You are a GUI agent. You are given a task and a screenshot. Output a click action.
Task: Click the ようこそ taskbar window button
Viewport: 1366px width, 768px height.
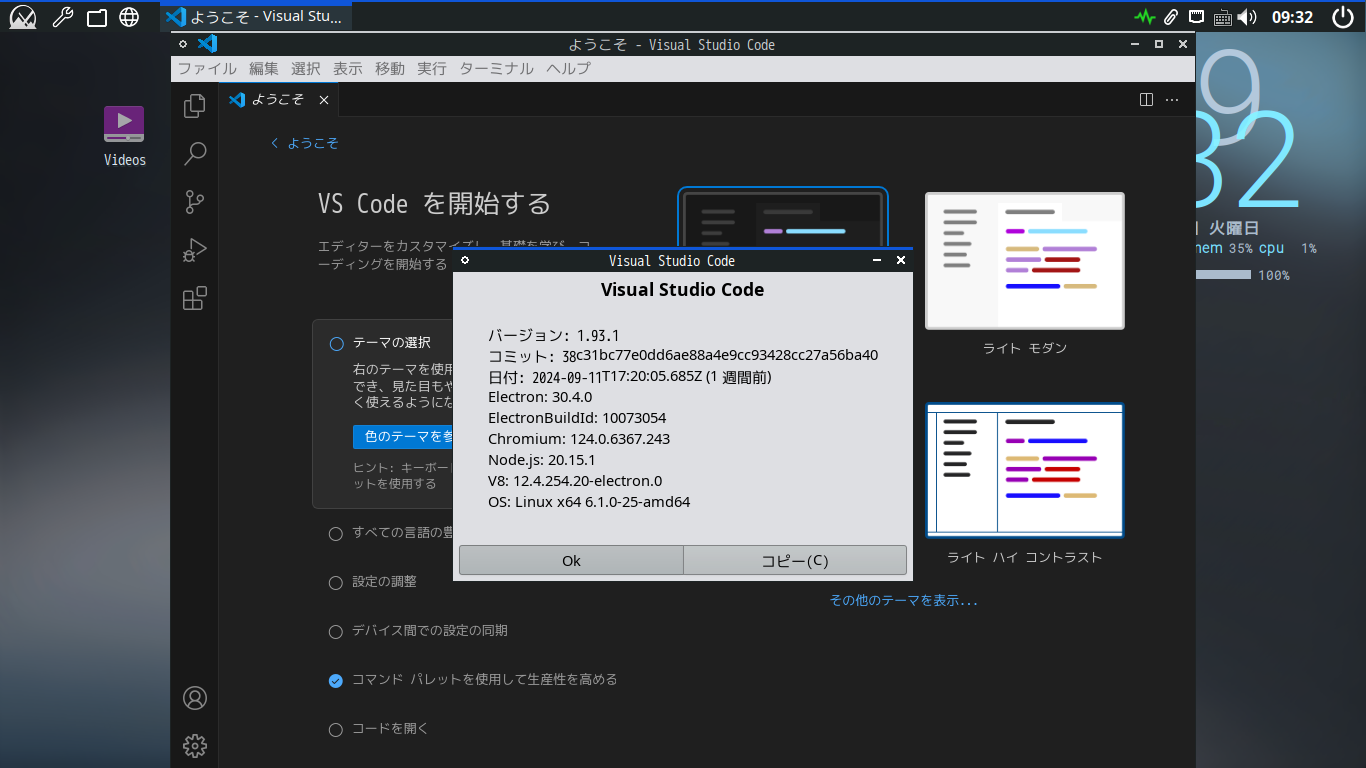(x=256, y=17)
